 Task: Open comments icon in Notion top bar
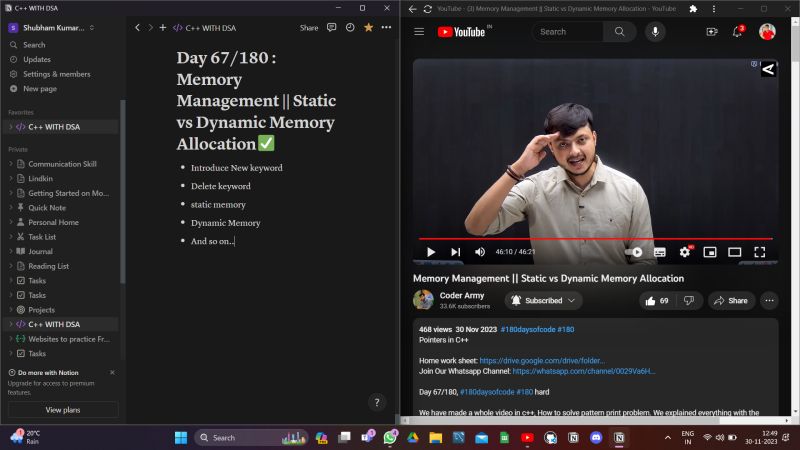point(332,27)
